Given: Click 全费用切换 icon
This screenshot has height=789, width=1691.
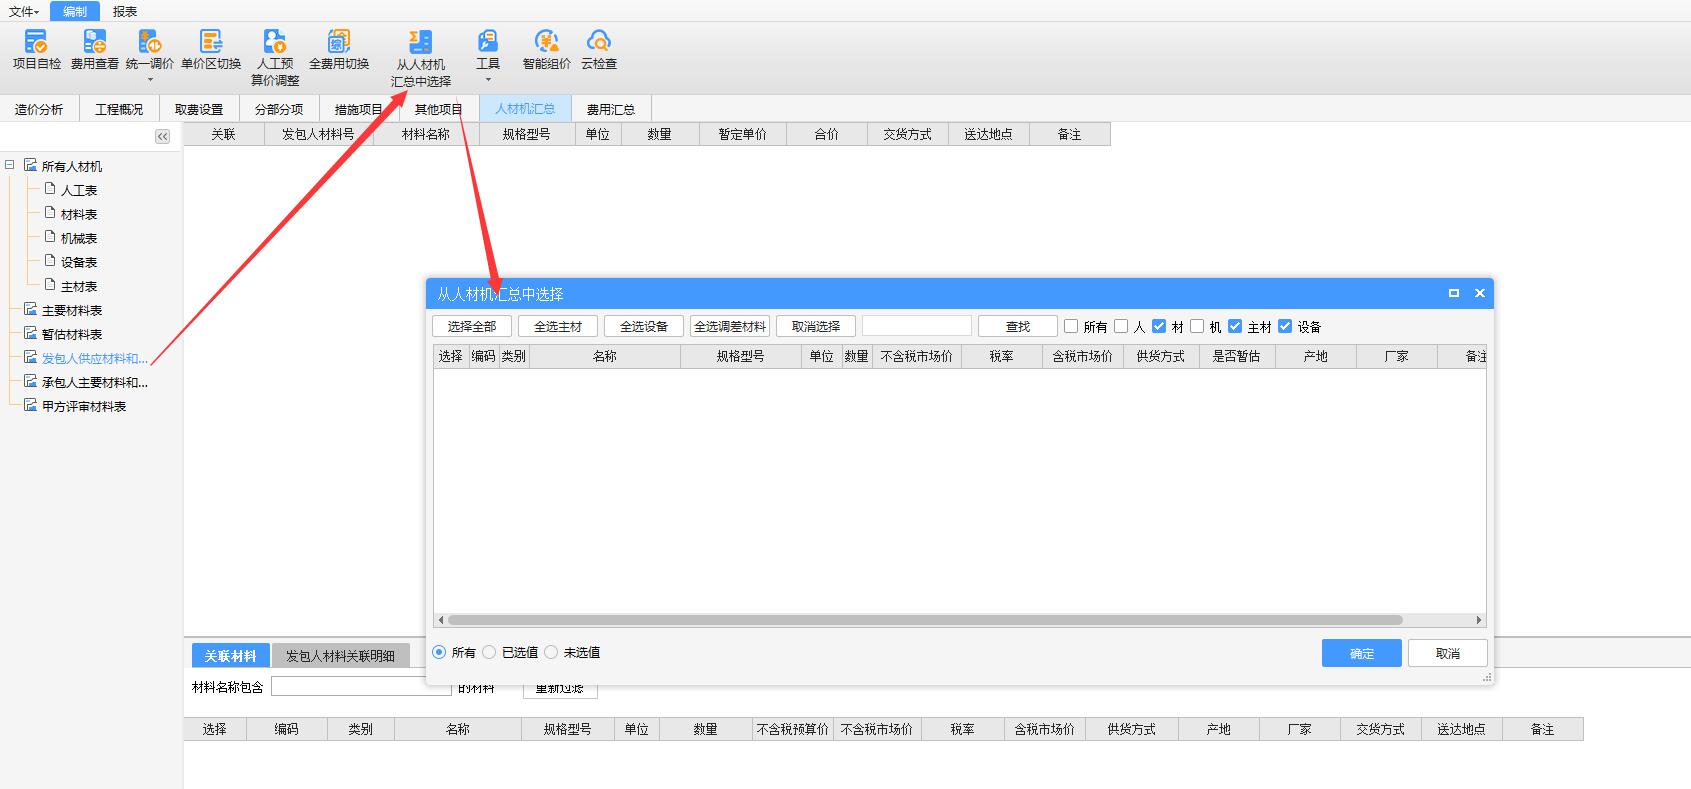Looking at the screenshot, I should (x=339, y=49).
